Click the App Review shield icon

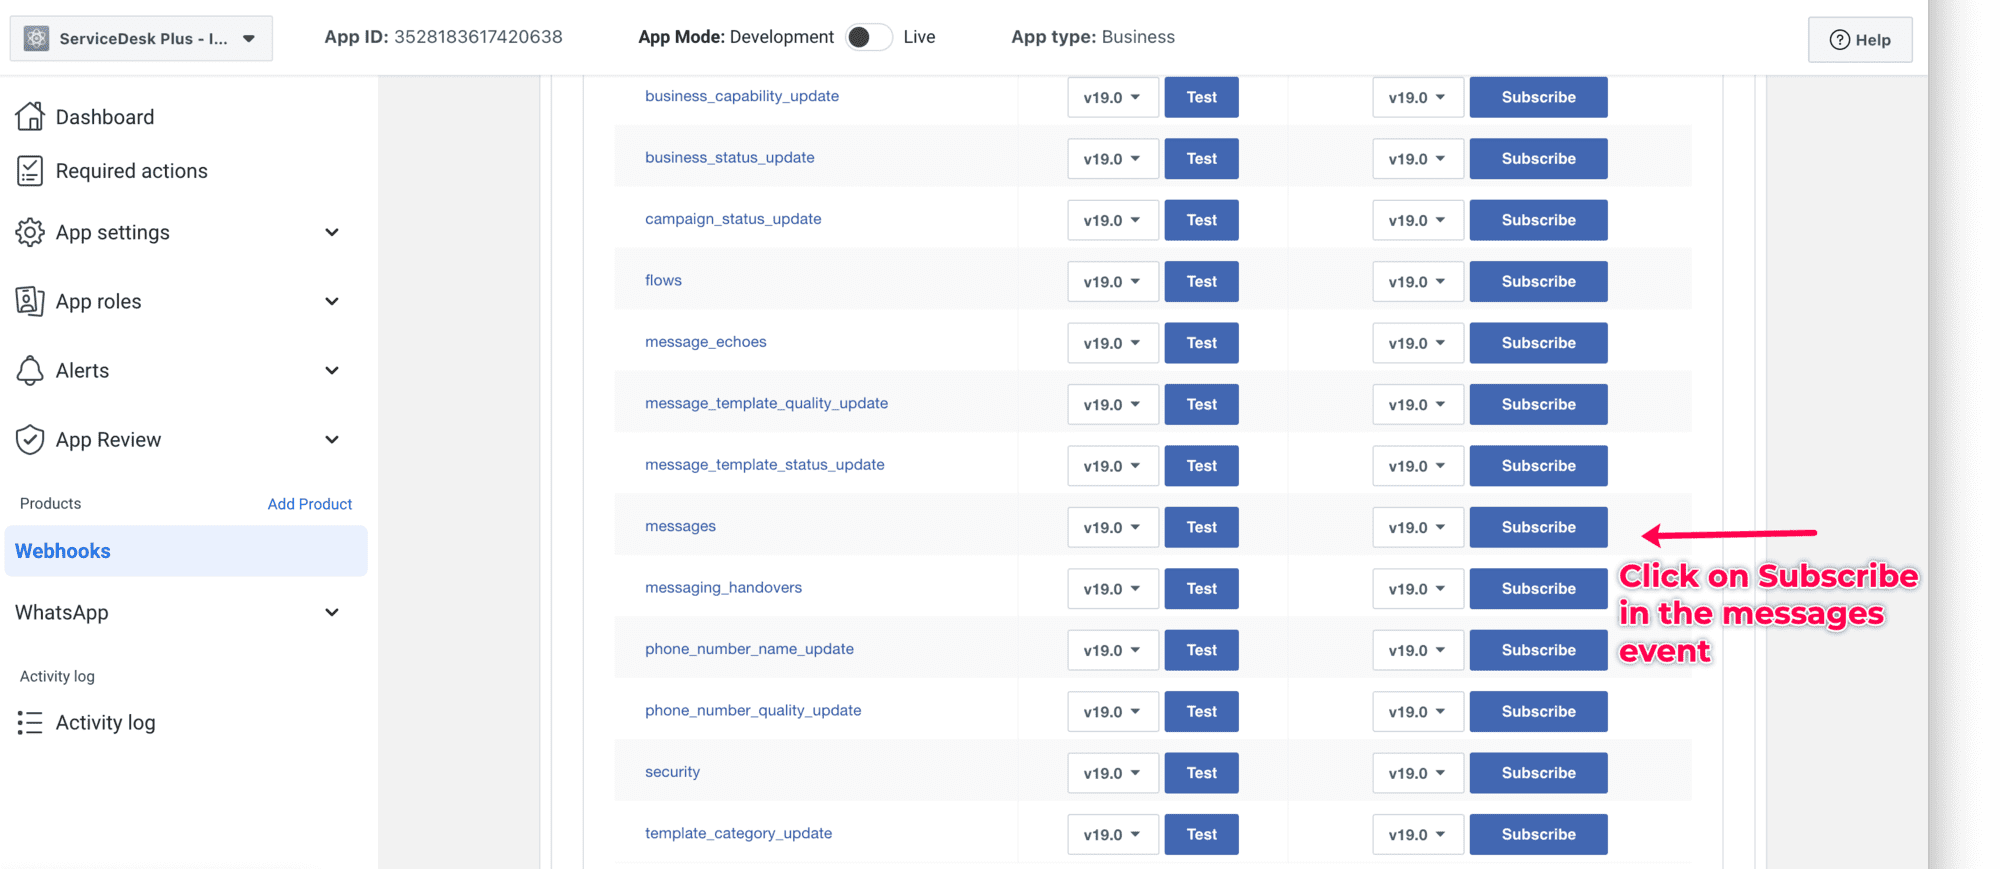[30, 439]
